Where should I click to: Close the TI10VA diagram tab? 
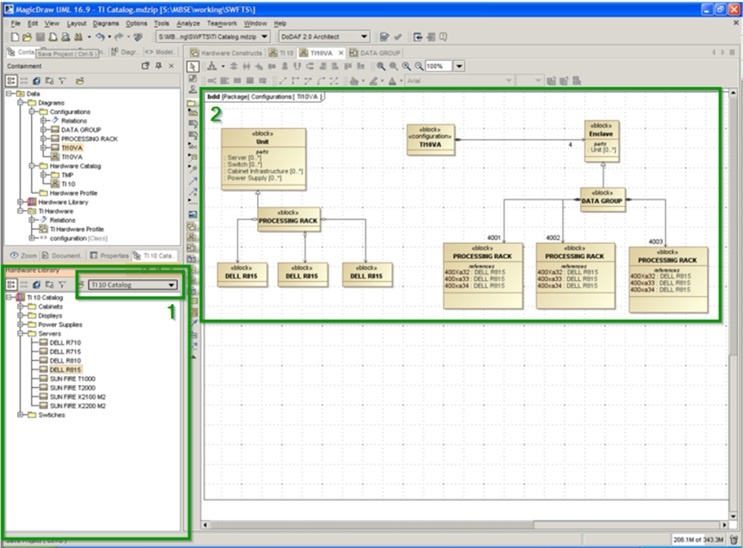[341, 53]
